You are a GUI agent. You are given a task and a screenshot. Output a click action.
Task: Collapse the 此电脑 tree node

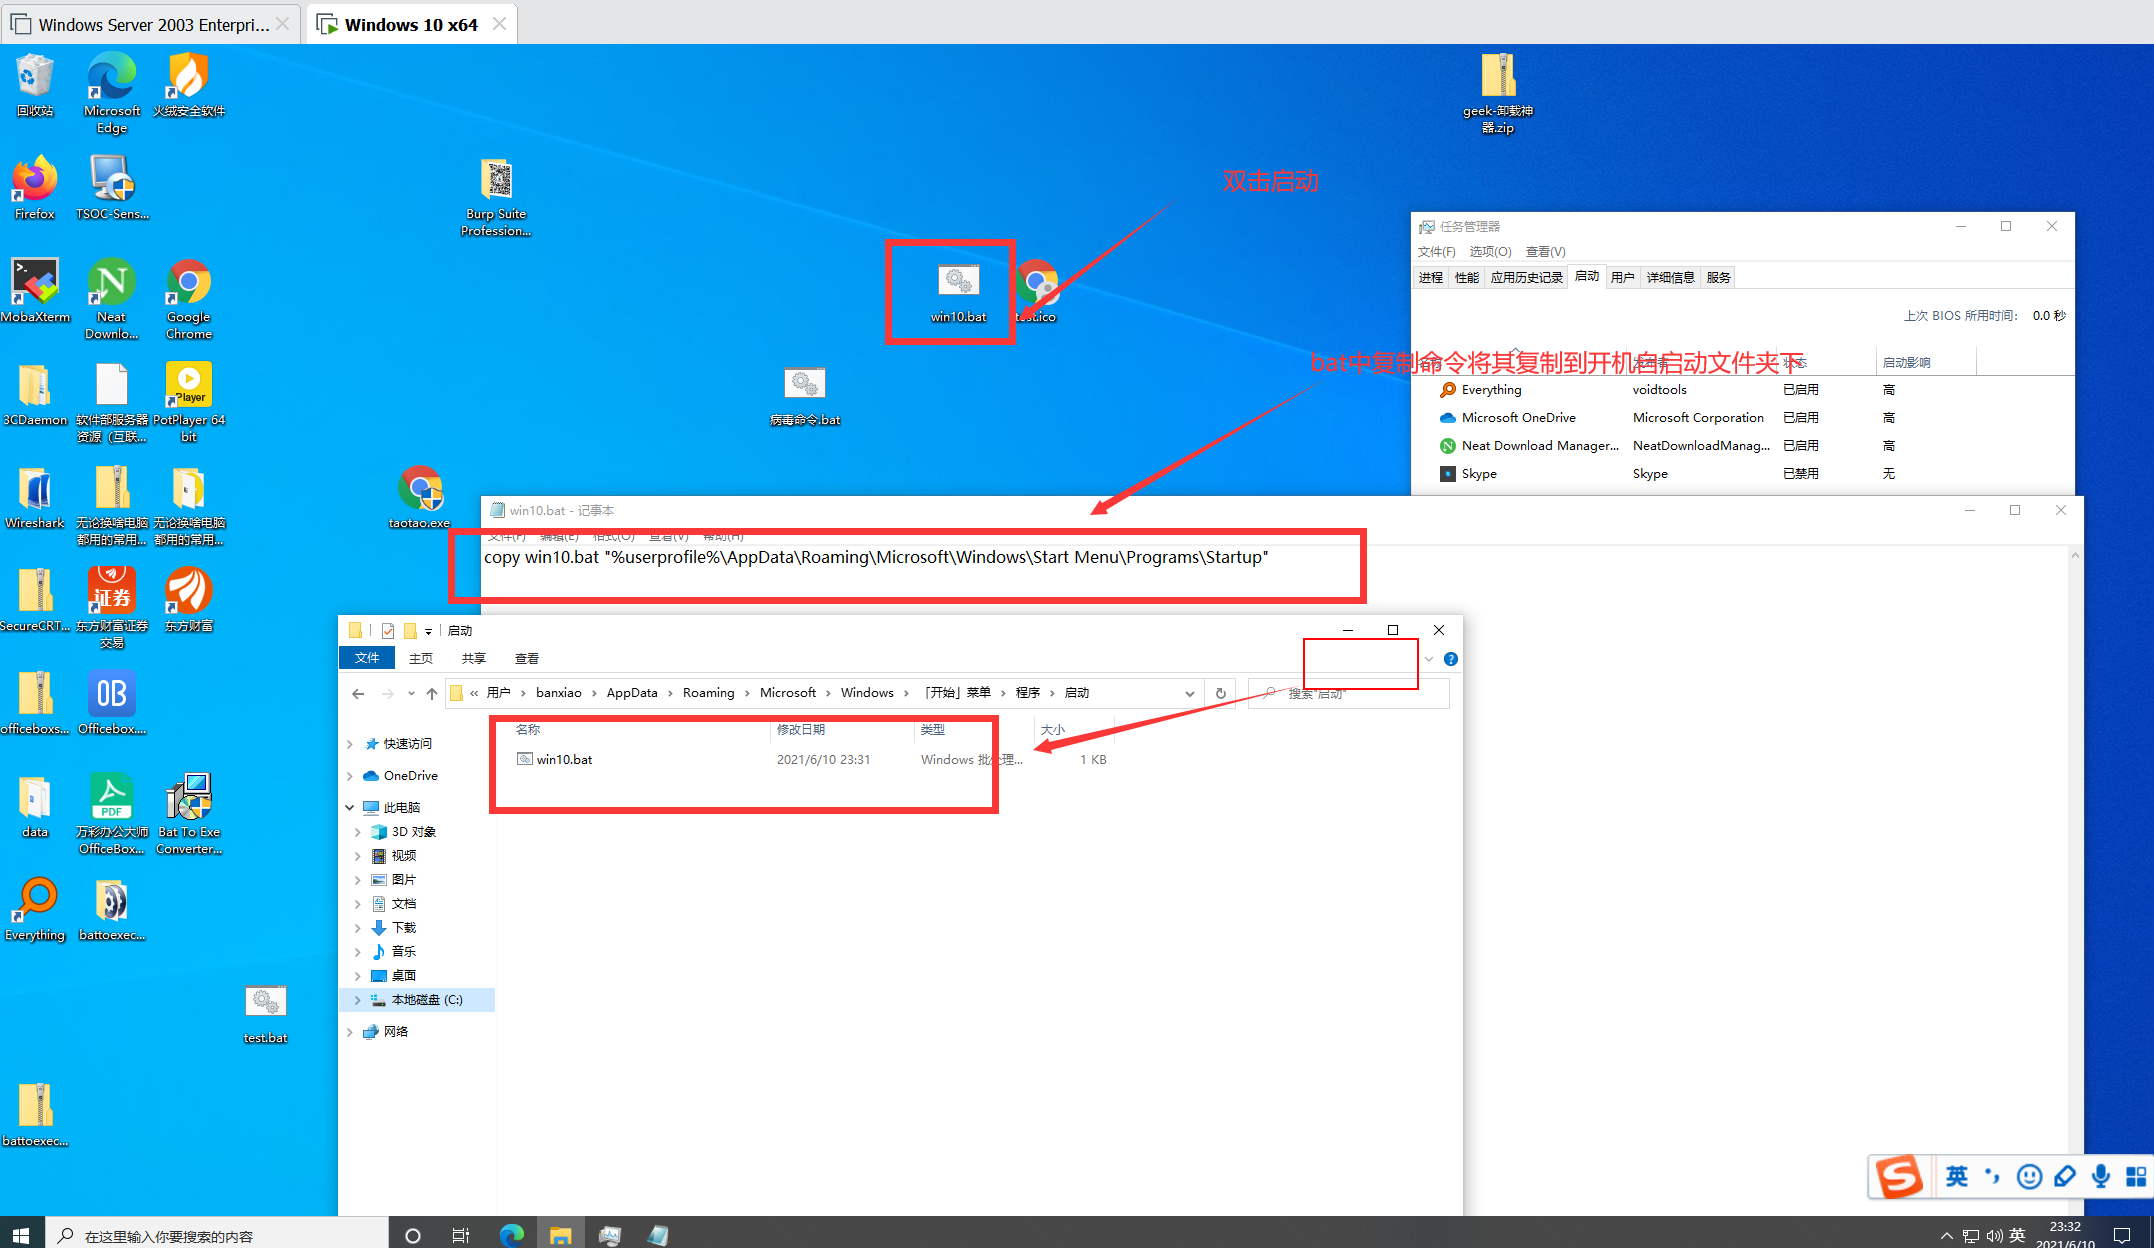point(350,807)
